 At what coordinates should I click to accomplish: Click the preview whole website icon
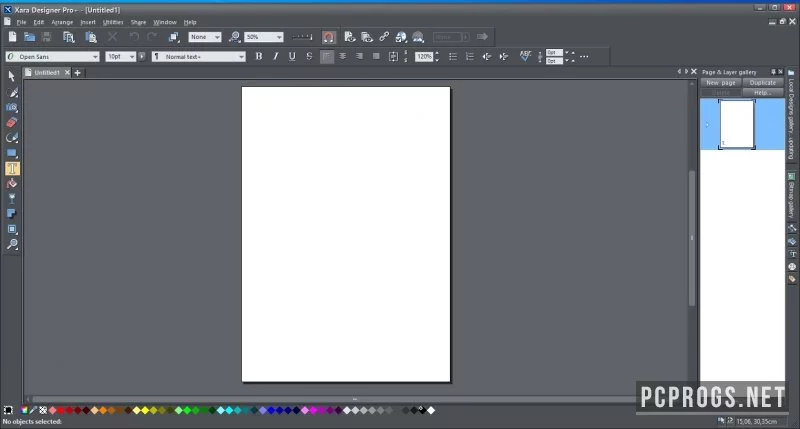pyautogui.click(x=367, y=37)
